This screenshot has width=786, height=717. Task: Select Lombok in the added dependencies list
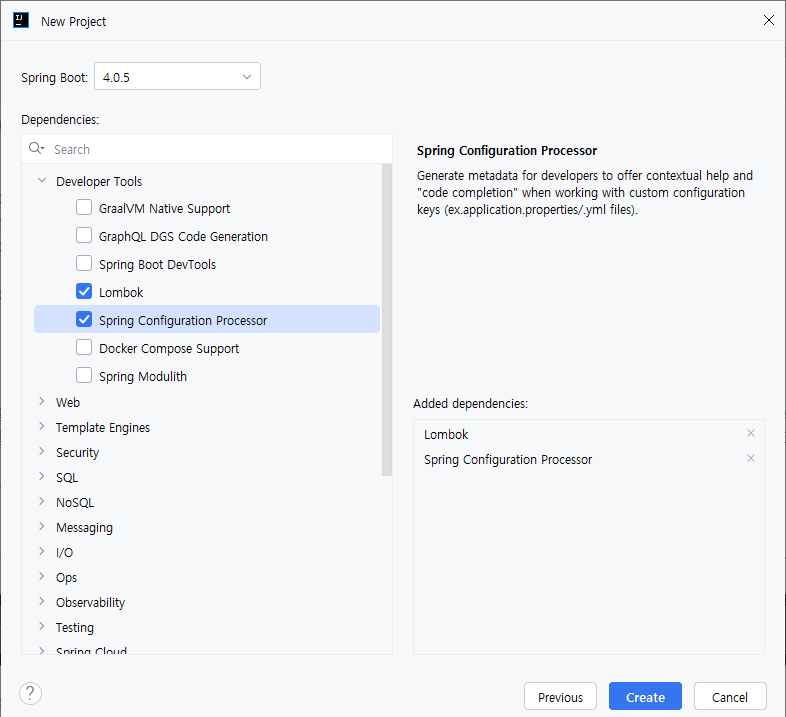coord(446,434)
